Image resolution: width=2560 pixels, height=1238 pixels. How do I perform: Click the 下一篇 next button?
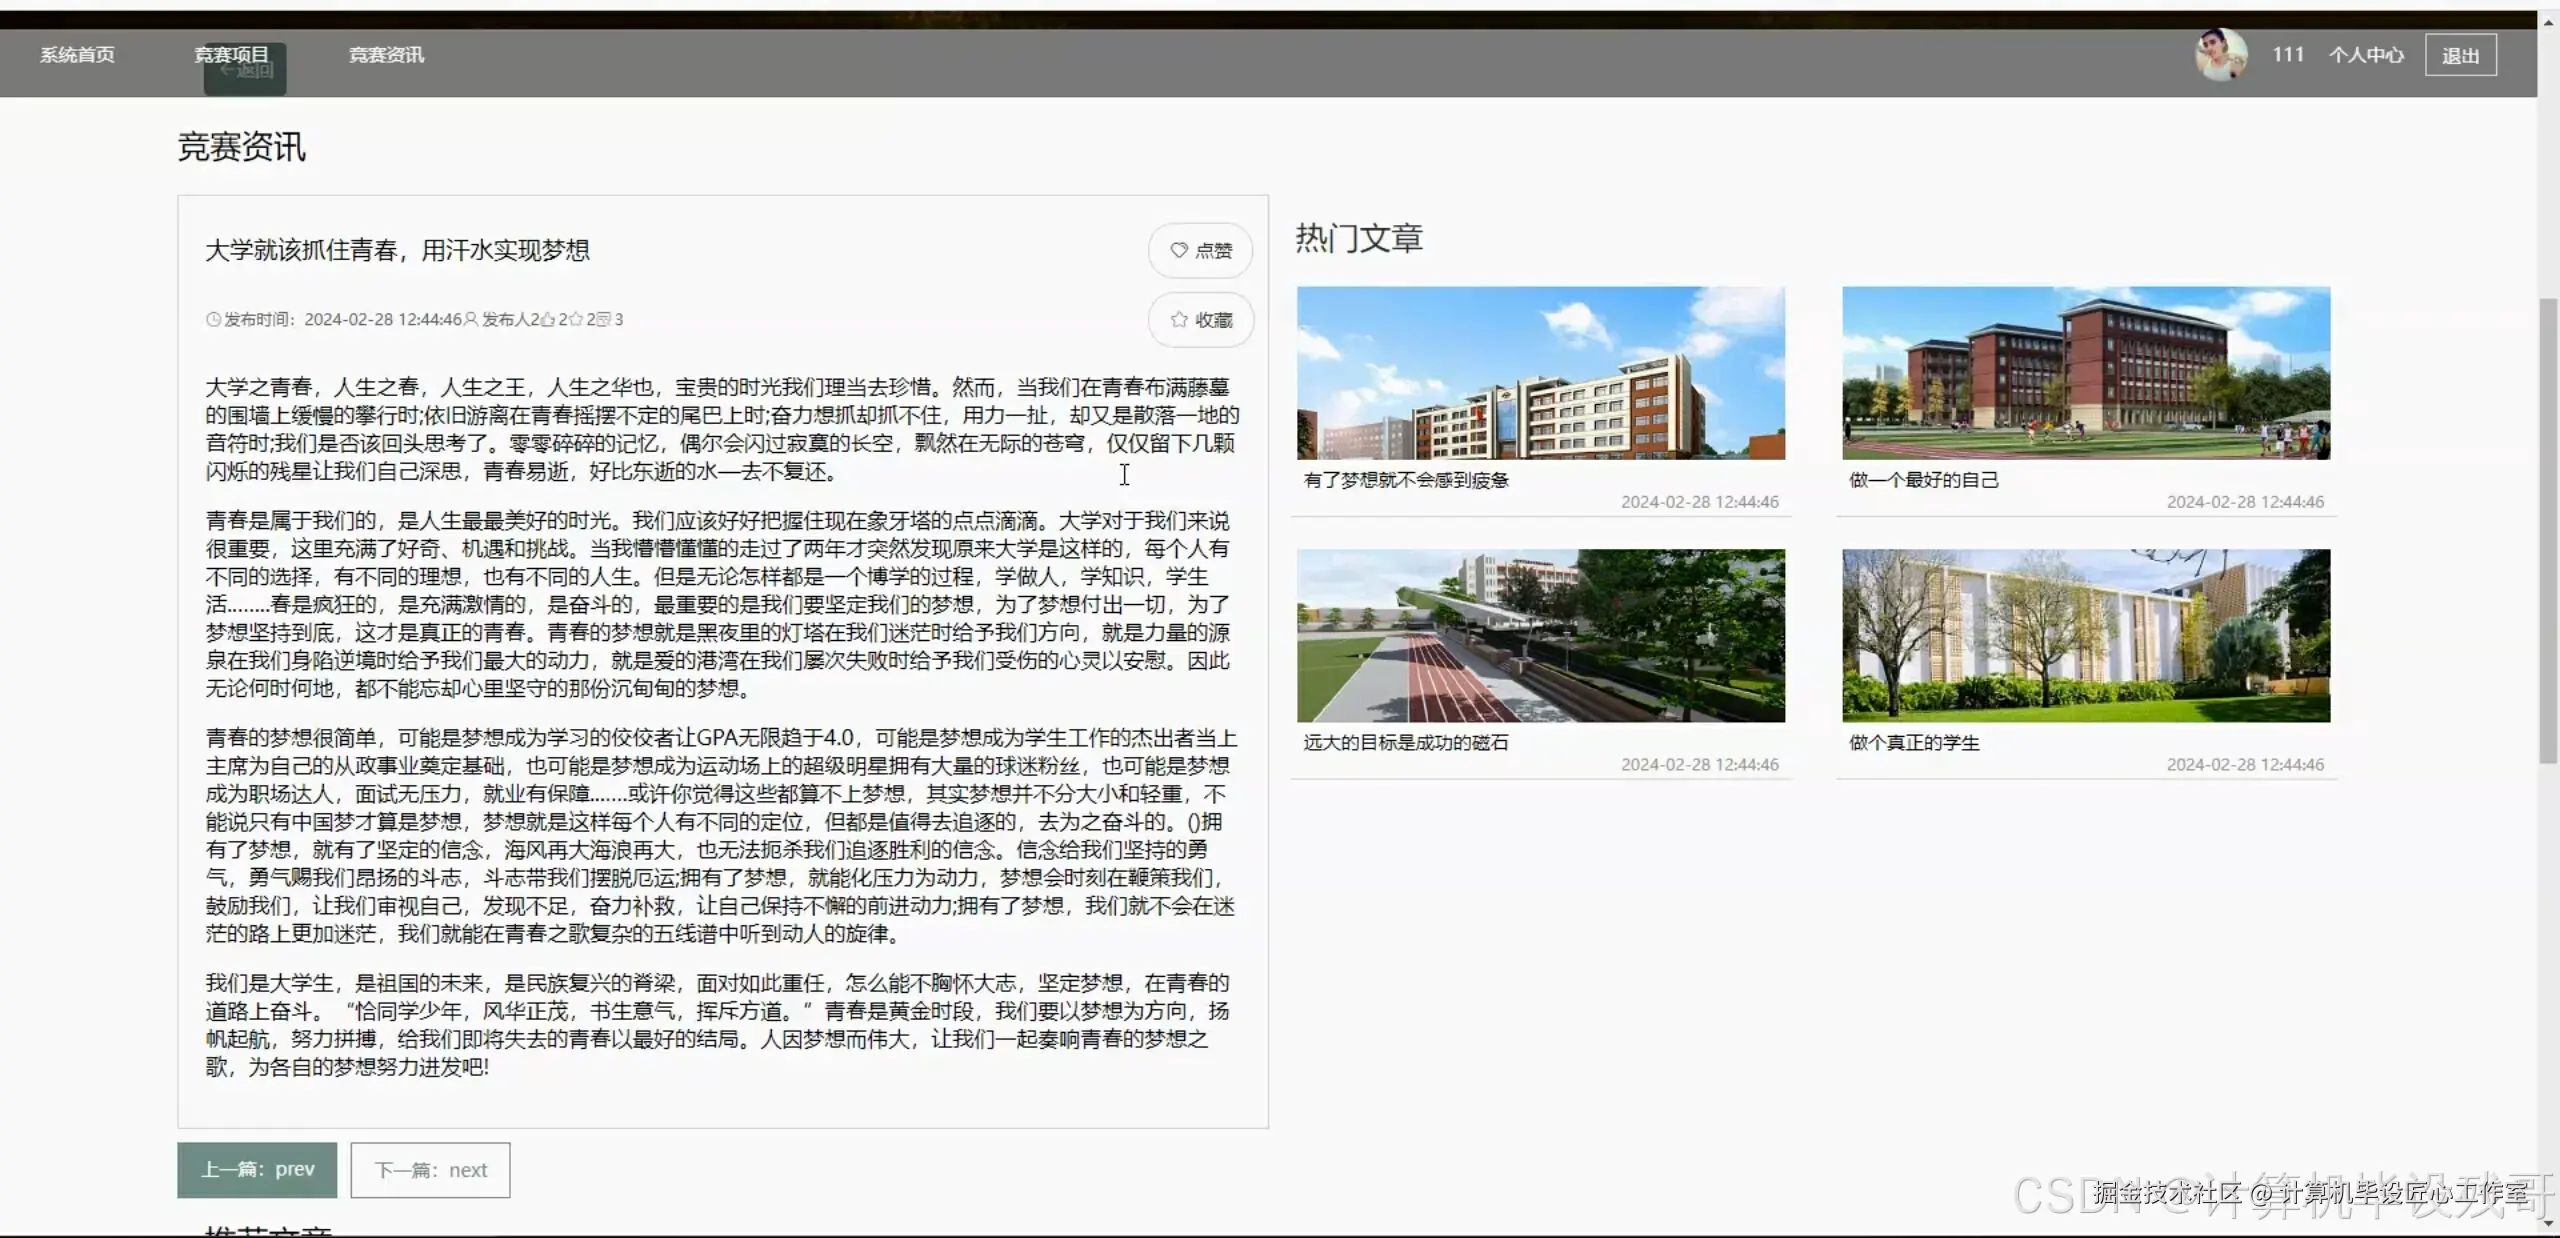pyautogui.click(x=429, y=1170)
